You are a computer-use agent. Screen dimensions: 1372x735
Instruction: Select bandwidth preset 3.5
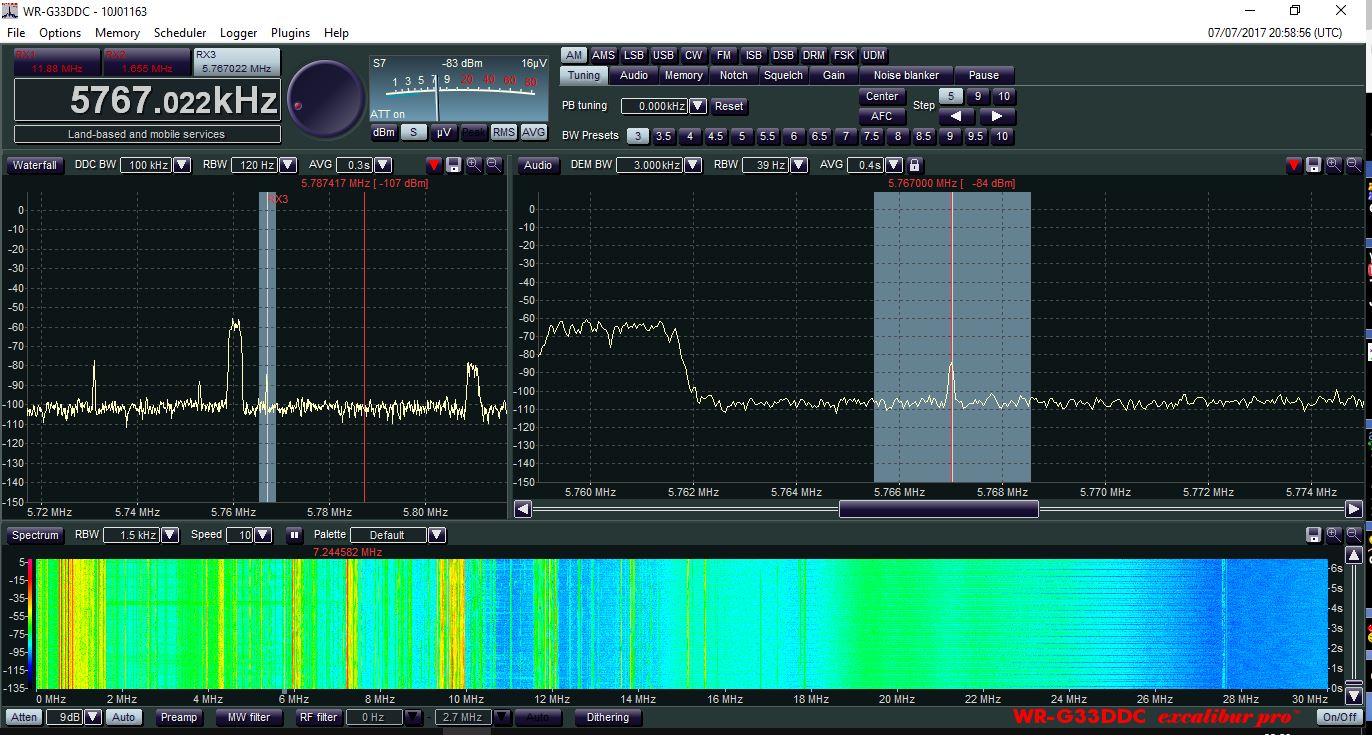(663, 136)
